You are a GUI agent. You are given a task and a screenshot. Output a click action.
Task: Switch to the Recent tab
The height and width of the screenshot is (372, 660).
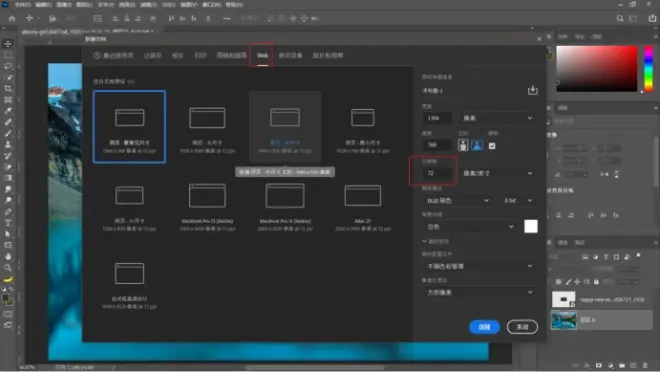(114, 56)
